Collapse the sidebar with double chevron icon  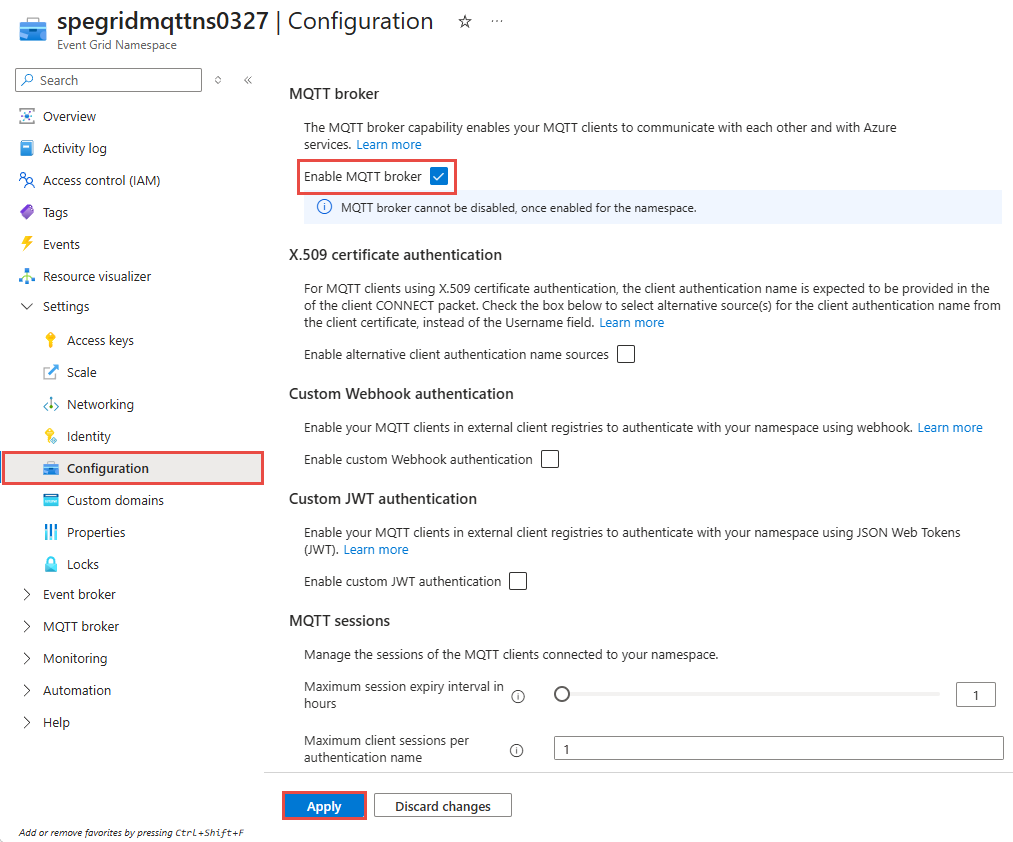(x=247, y=80)
